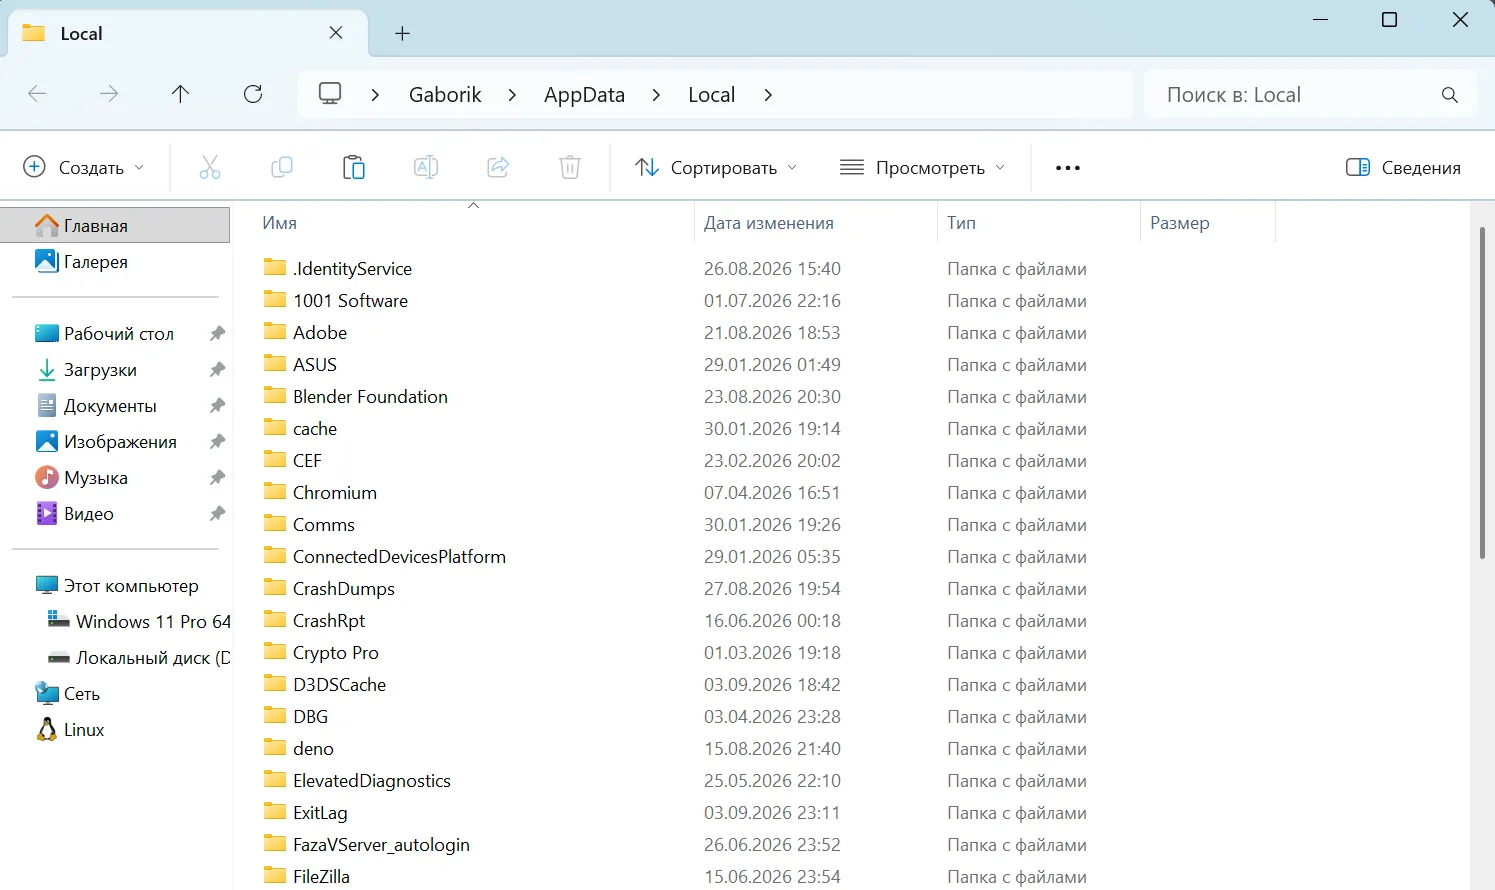Open a new tab with plus button

pos(402,33)
